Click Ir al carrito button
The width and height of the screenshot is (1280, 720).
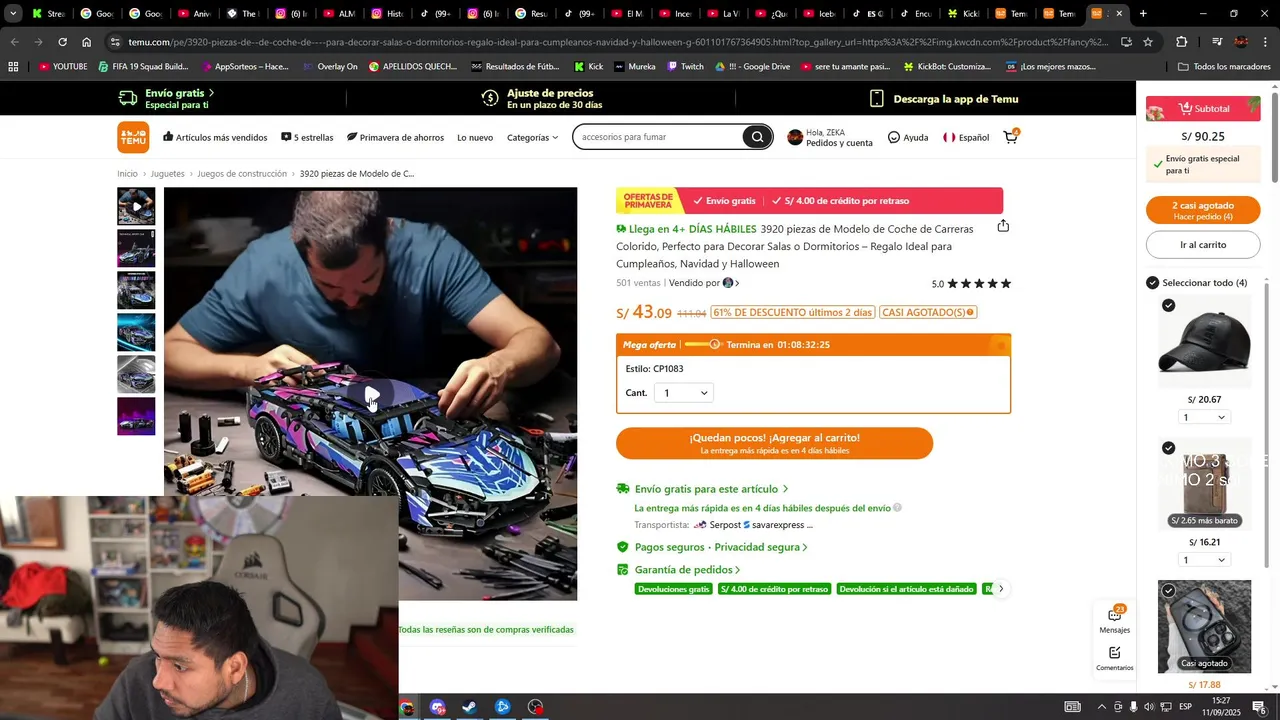(1203, 244)
